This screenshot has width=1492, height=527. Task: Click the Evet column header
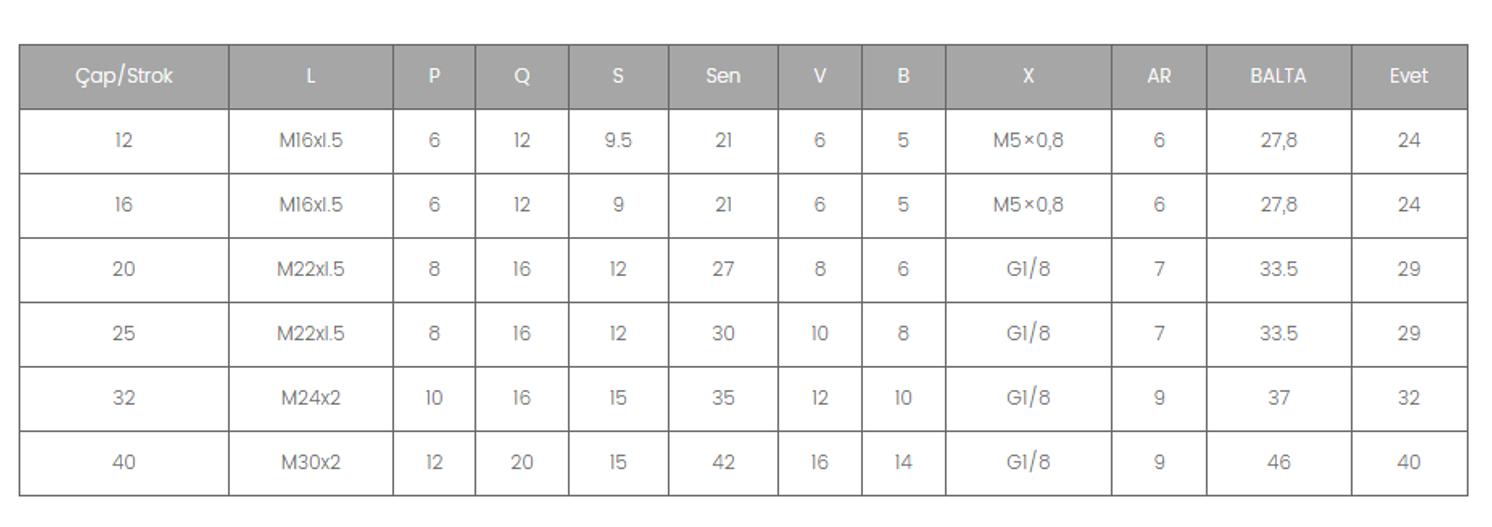[x=1408, y=76]
